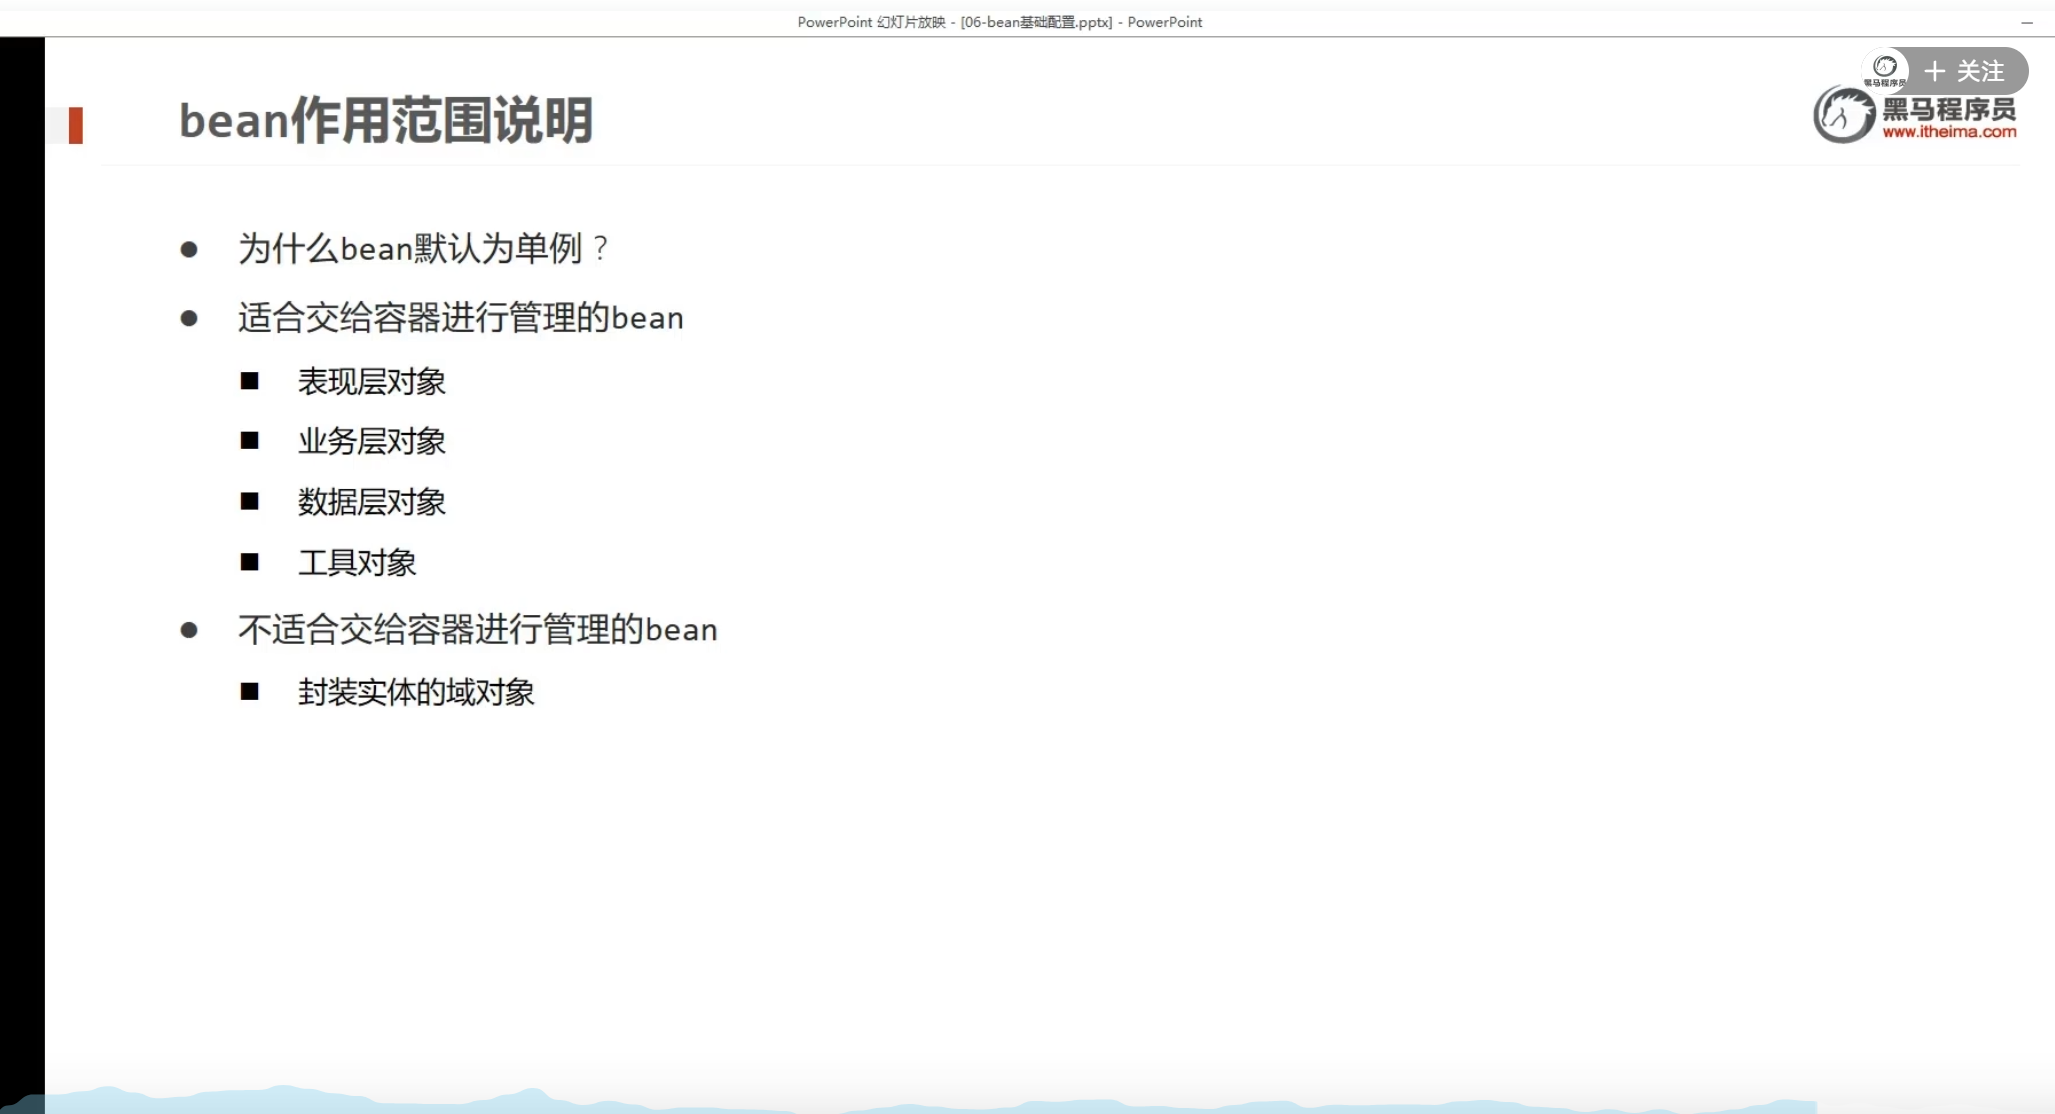Click the 黑马程序员 round avatar icon

[1884, 69]
